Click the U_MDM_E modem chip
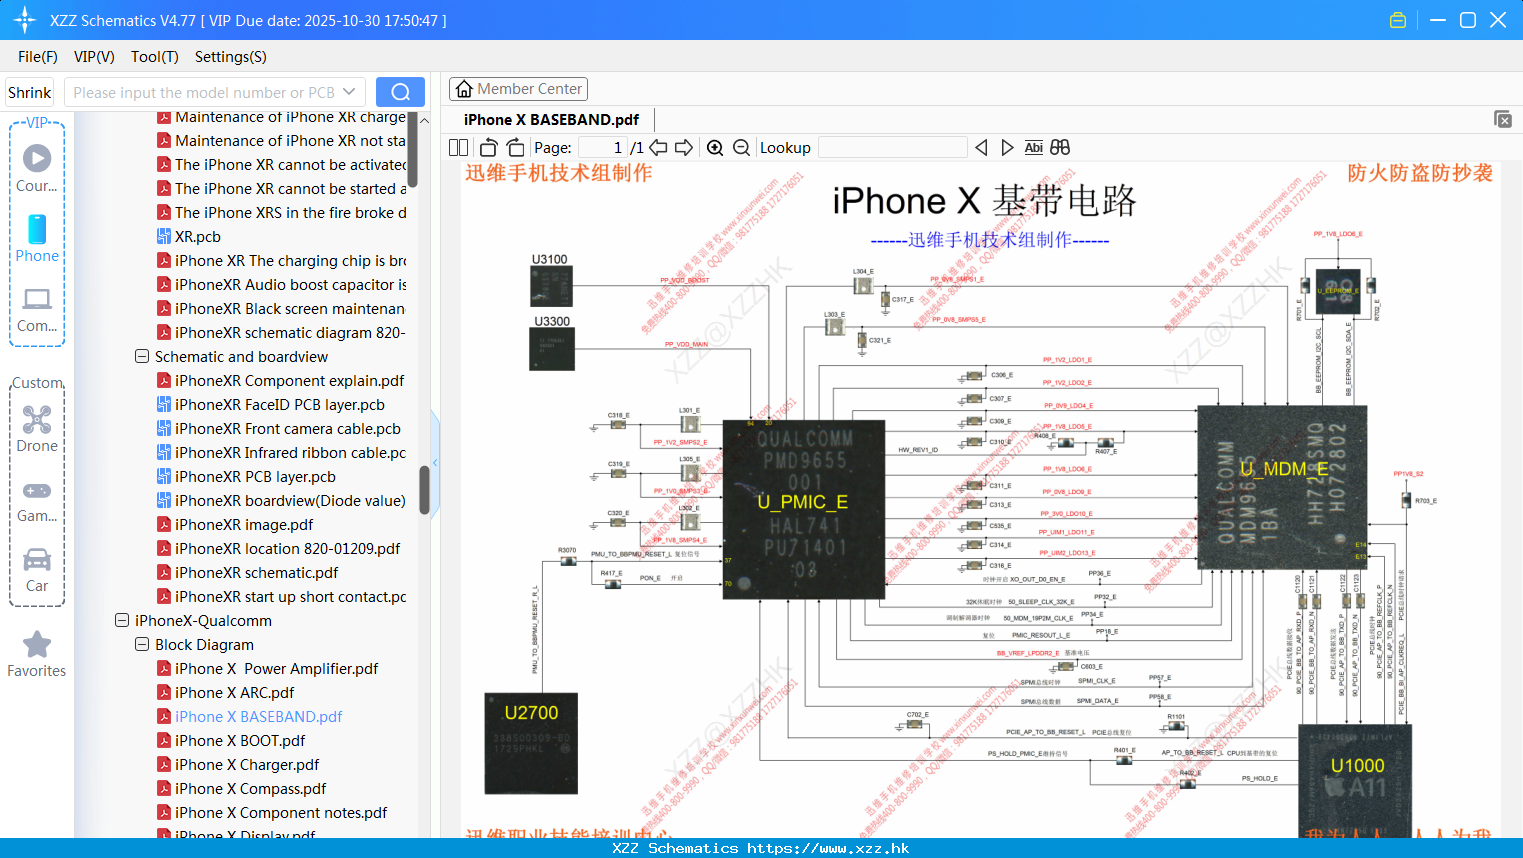This screenshot has height=858, width=1523. [1283, 487]
